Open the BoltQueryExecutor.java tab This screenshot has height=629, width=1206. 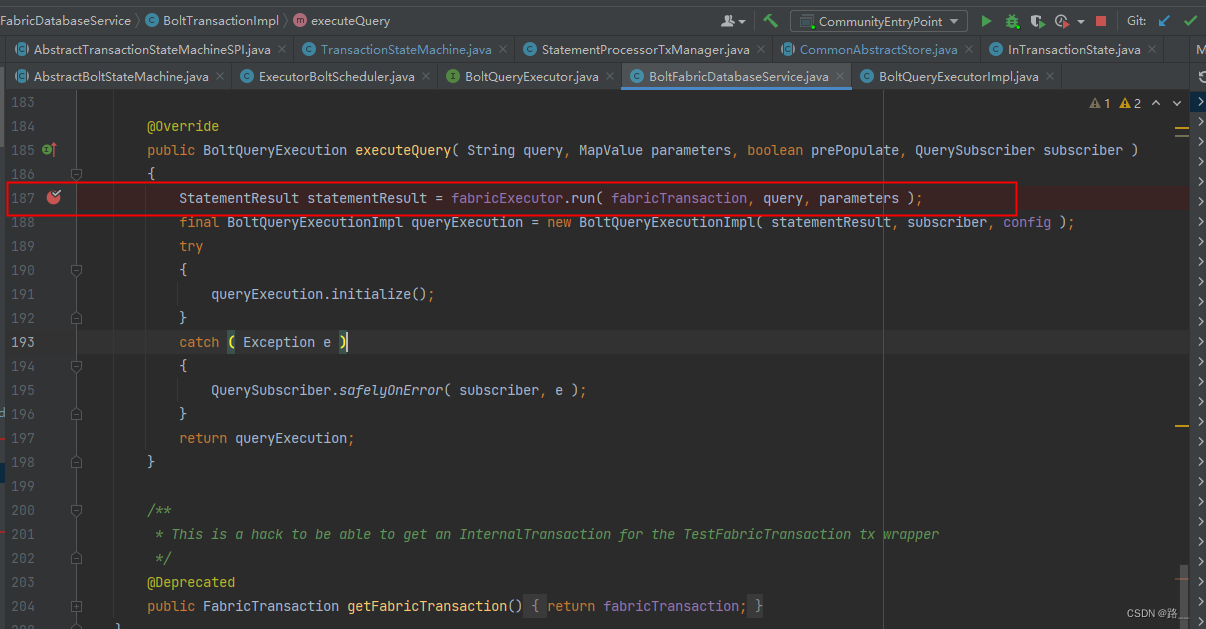(531, 77)
